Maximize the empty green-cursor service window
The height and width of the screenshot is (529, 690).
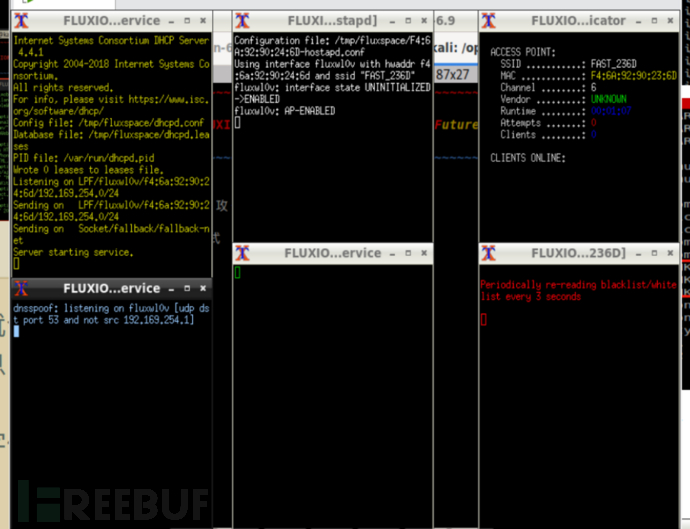[408, 253]
